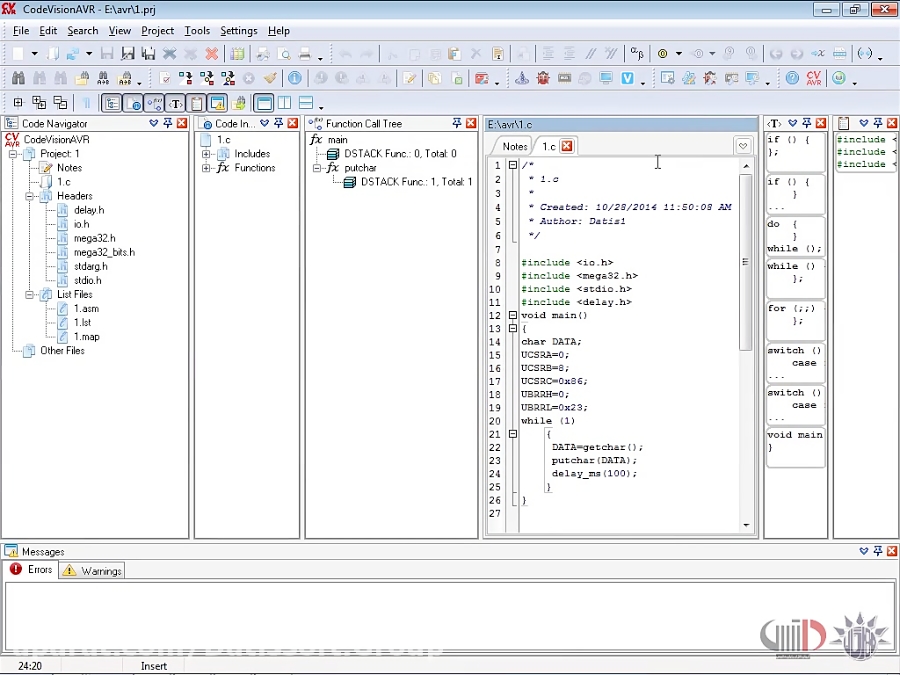Open Code Navigator panel dropdown arrow

153,123
